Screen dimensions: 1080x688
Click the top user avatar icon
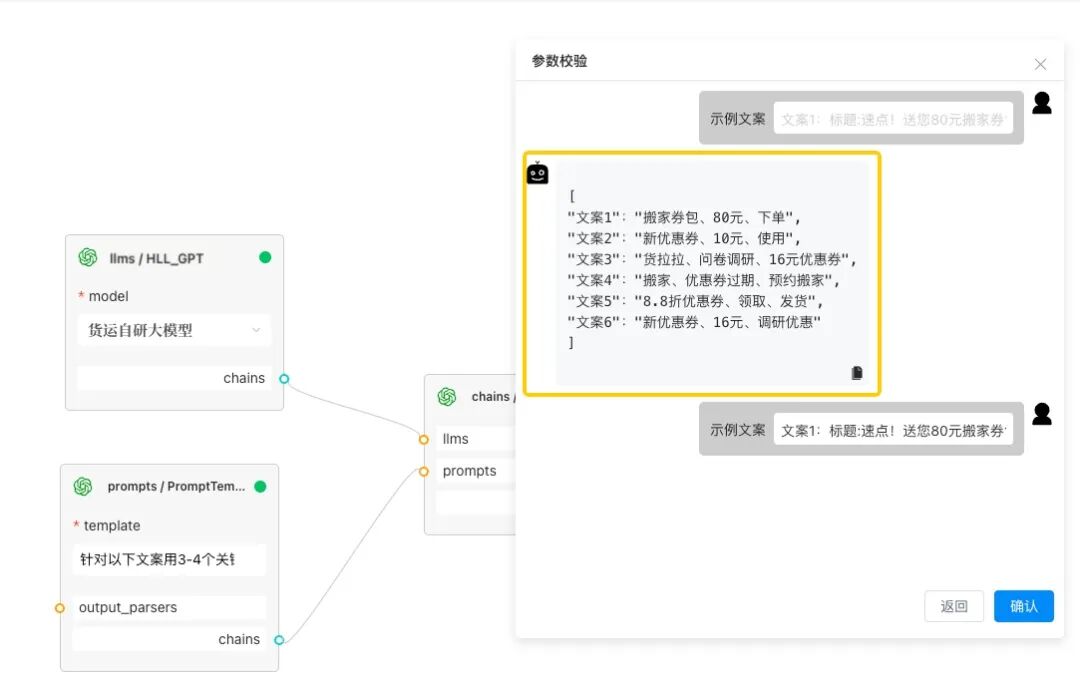(1041, 103)
